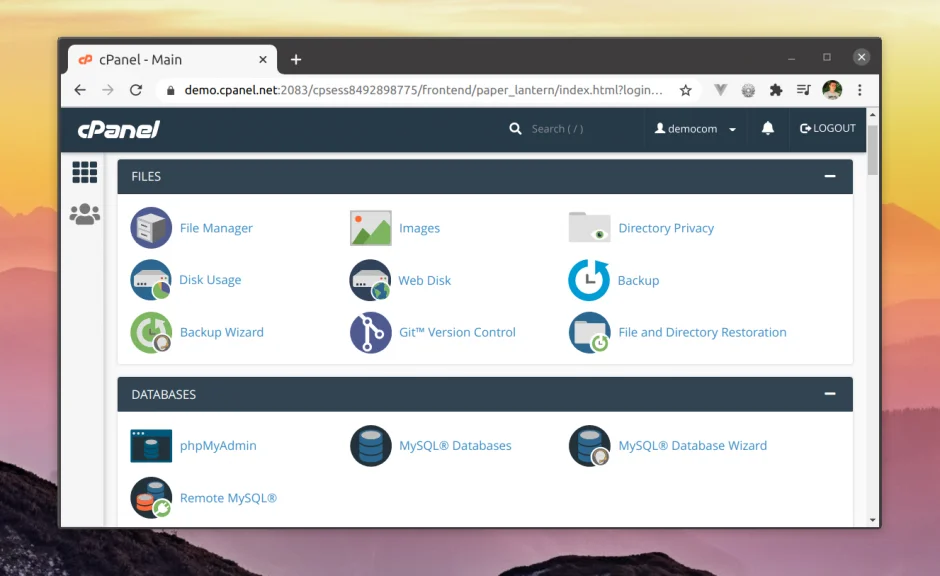Click the browser address bar URL
The image size is (940, 576).
coord(423,90)
